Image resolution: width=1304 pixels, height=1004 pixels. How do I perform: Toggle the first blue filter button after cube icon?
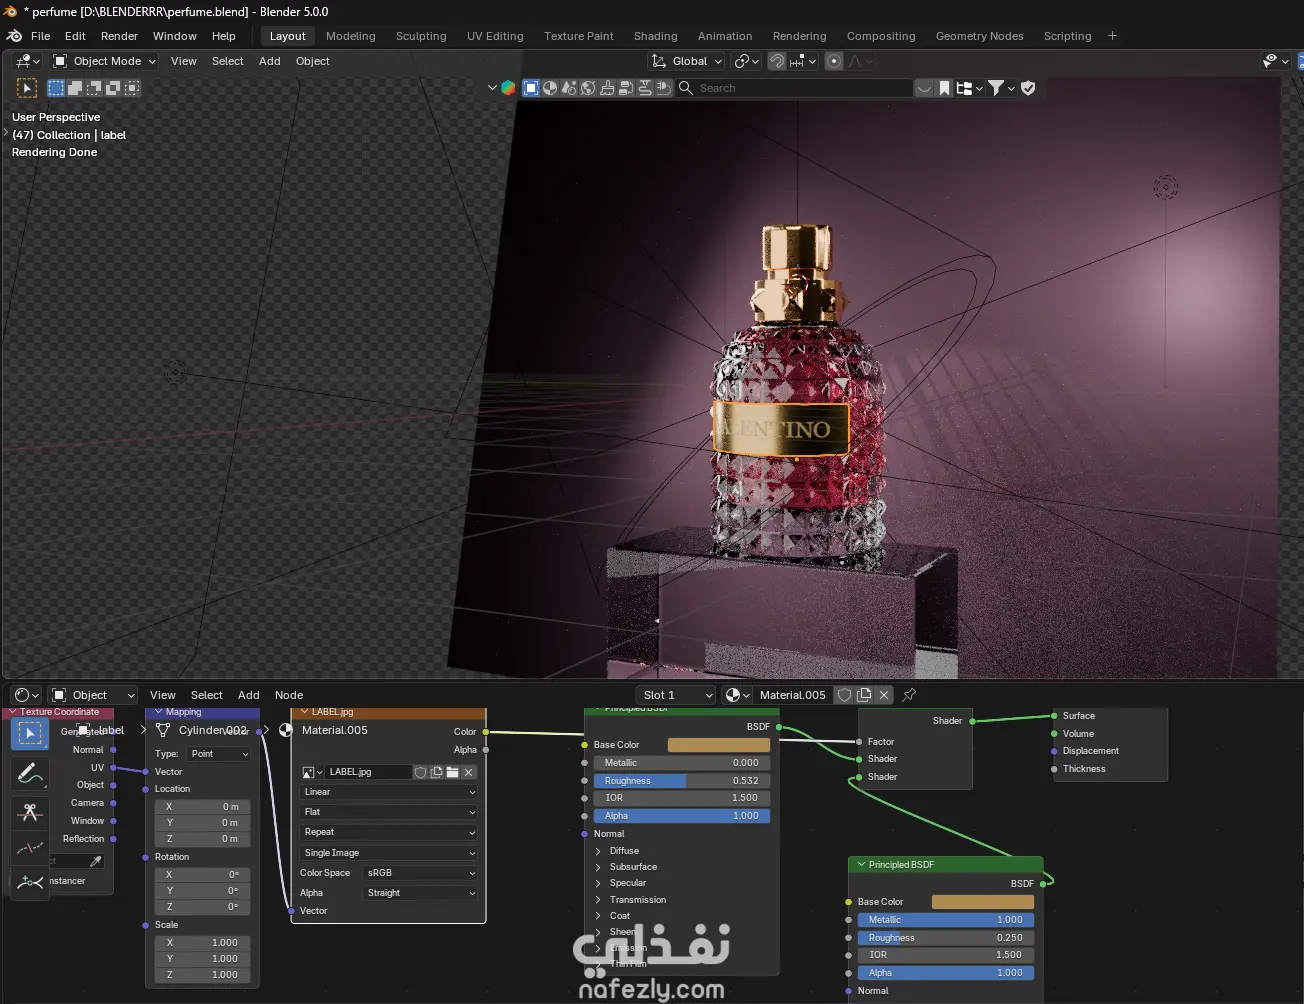pyautogui.click(x=531, y=88)
